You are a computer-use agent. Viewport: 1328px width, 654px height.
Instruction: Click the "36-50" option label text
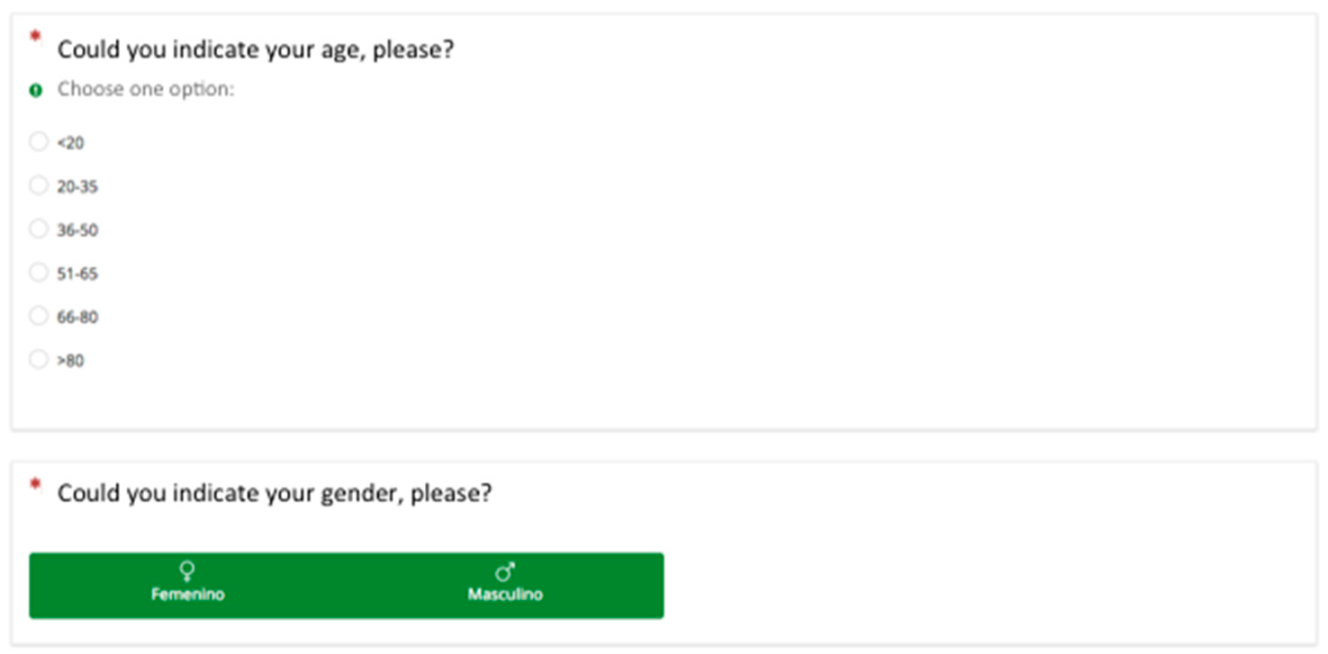(x=77, y=230)
